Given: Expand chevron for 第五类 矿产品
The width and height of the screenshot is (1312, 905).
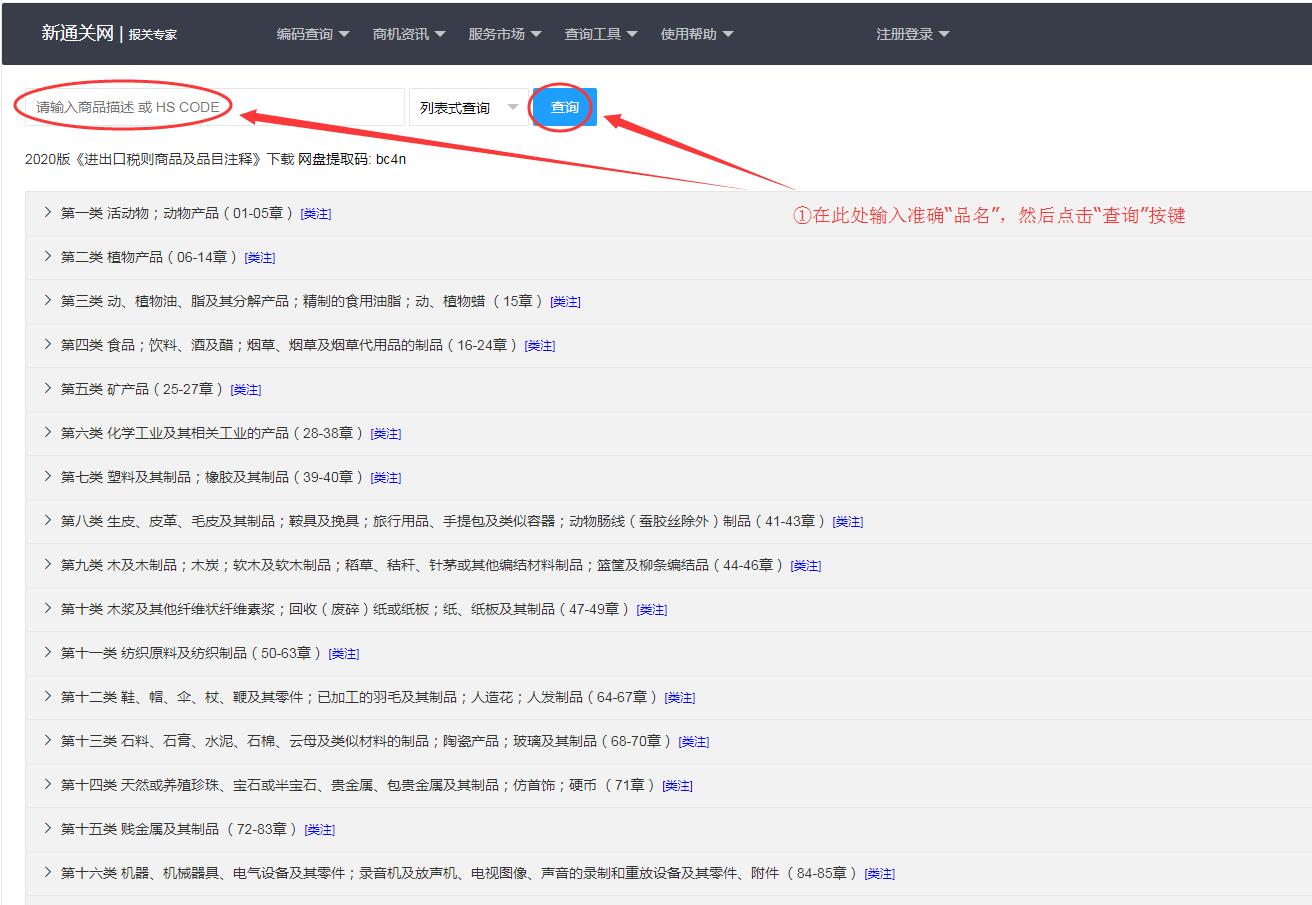Looking at the screenshot, I should (47, 388).
